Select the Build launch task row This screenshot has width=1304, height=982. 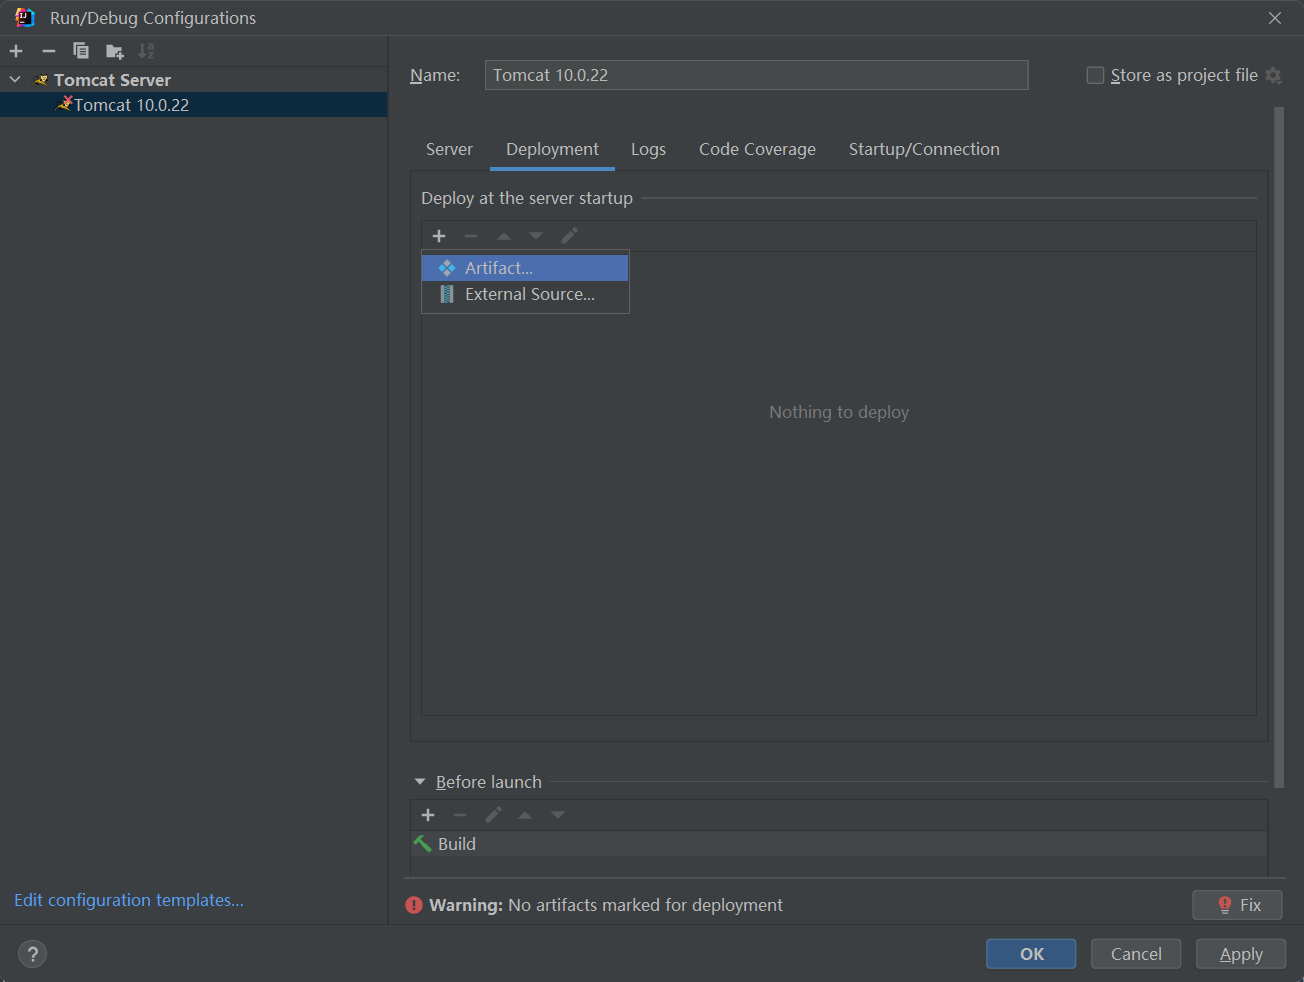tap(839, 844)
